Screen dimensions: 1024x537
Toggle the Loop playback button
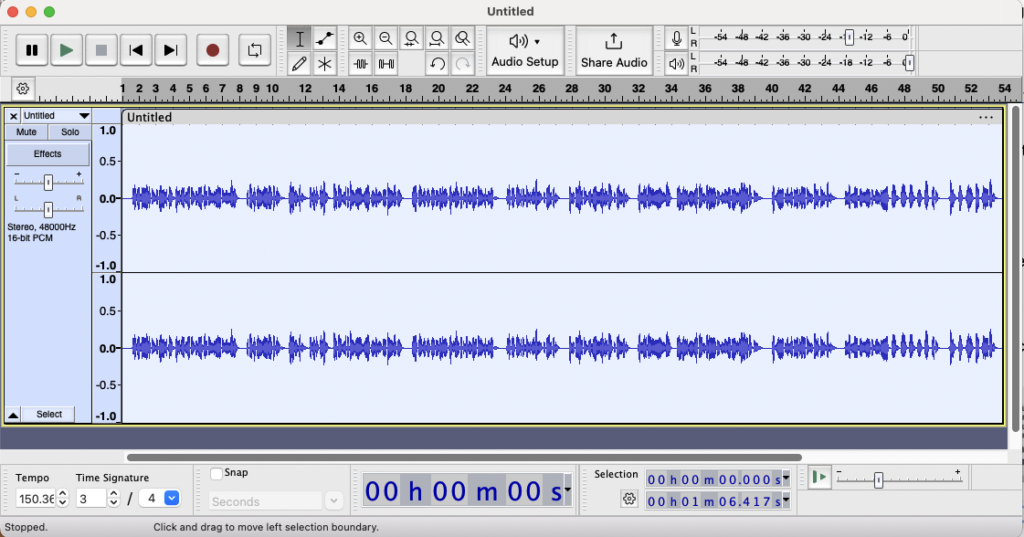(255, 50)
